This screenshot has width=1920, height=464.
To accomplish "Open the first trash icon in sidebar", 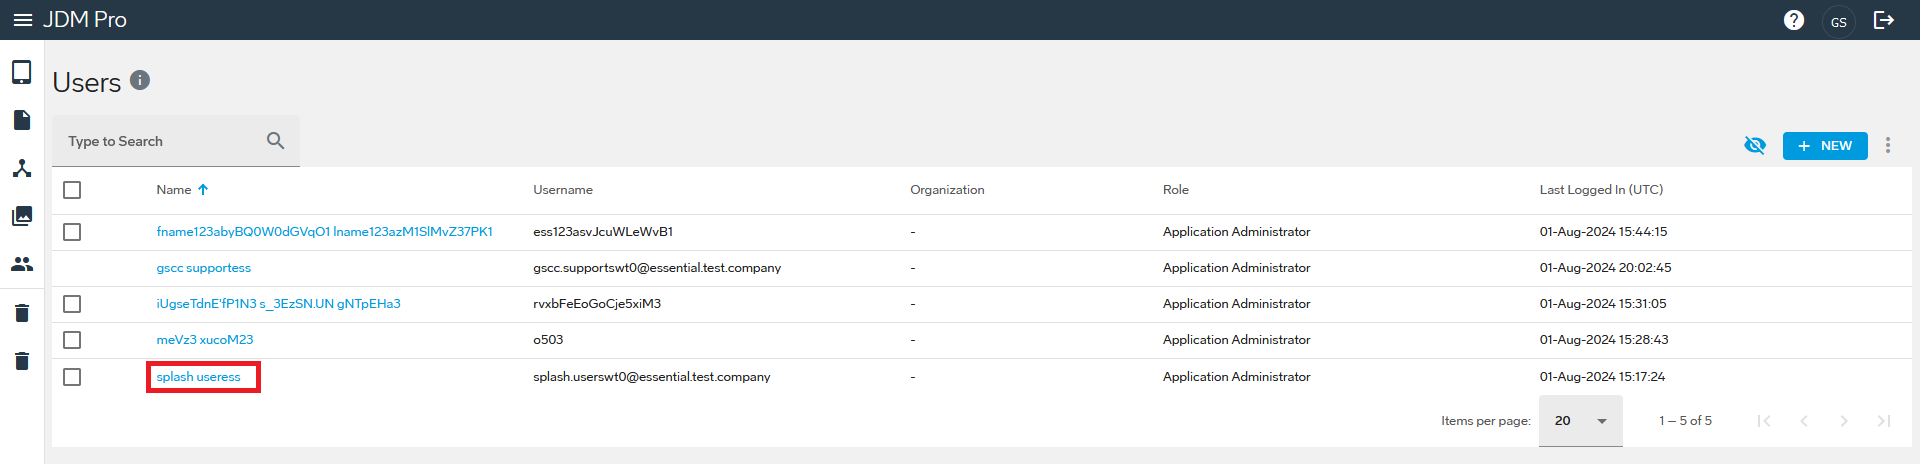I will pos(22,313).
